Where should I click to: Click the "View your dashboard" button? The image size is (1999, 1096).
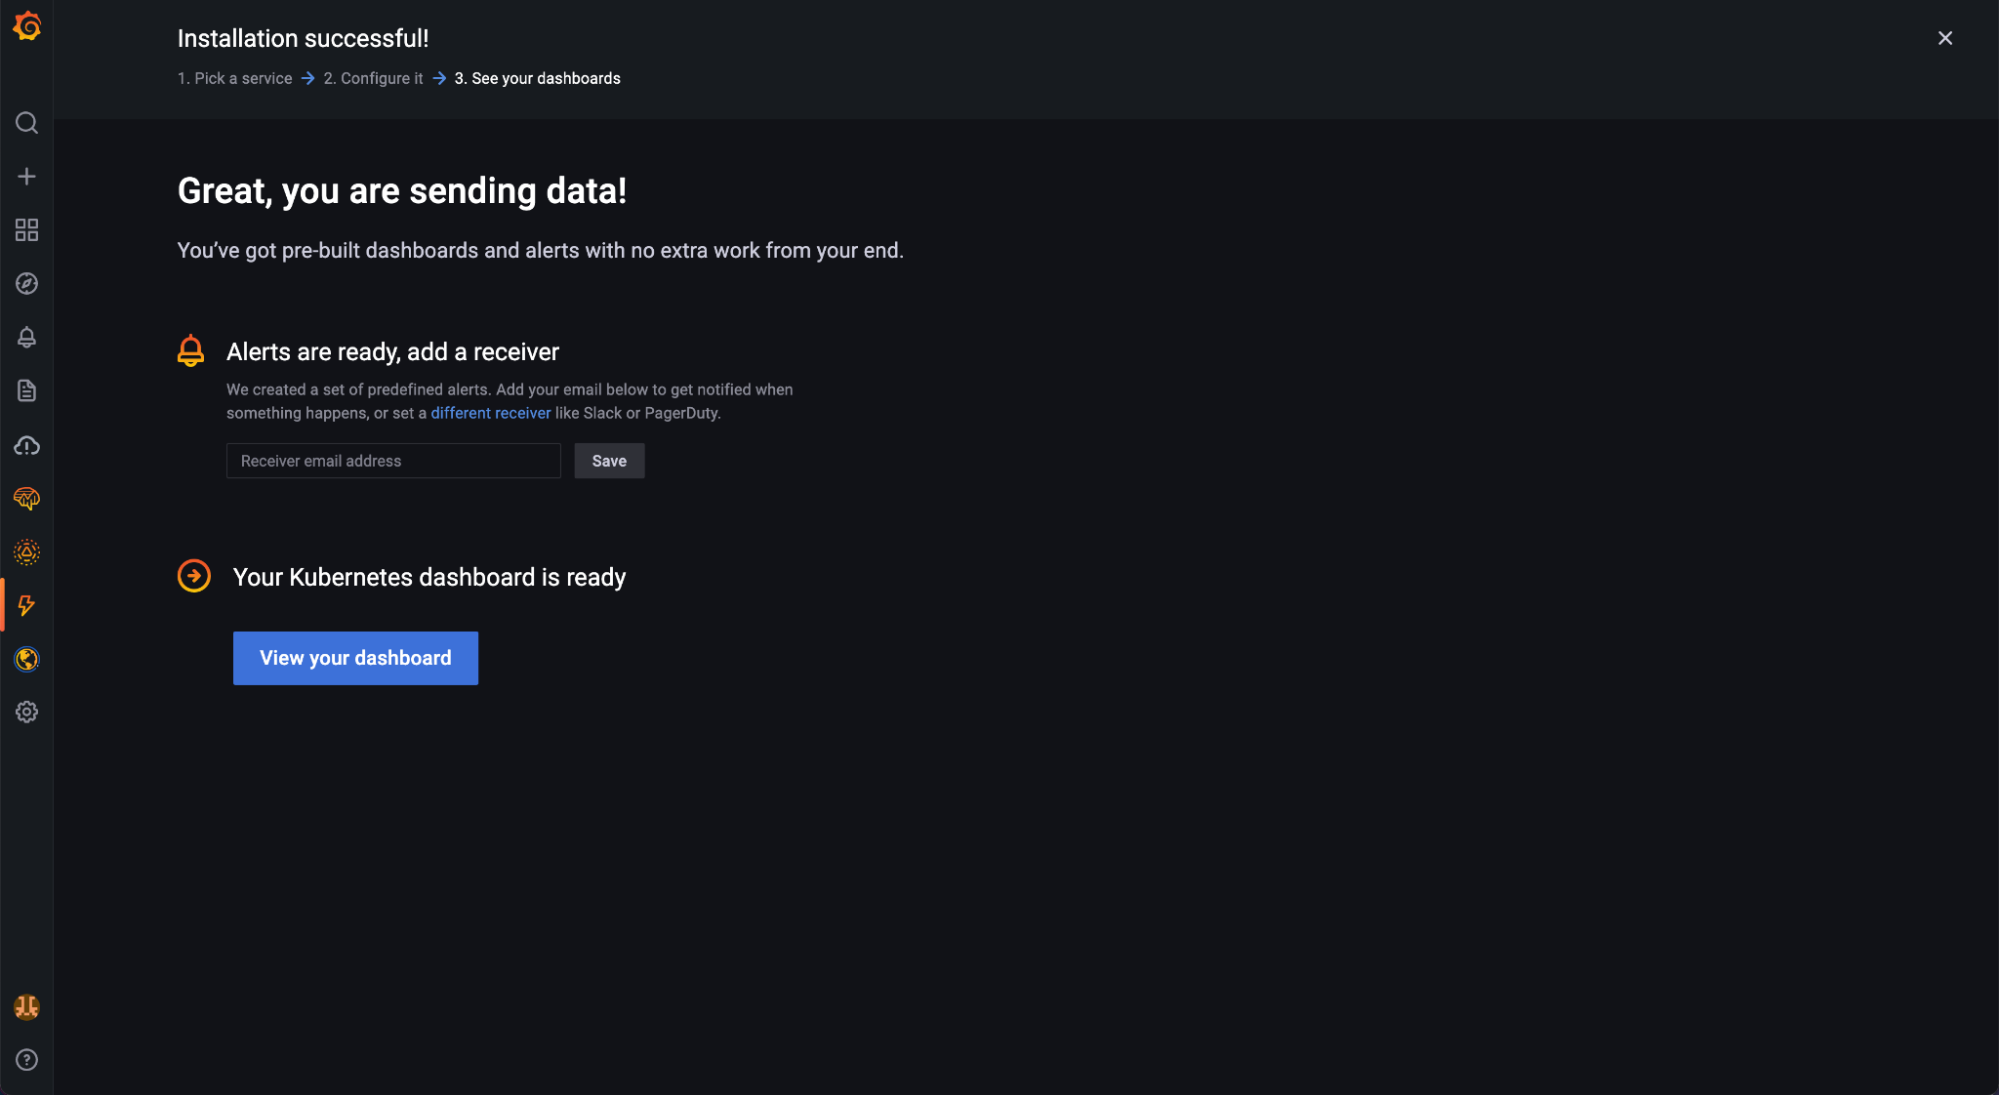click(x=355, y=658)
